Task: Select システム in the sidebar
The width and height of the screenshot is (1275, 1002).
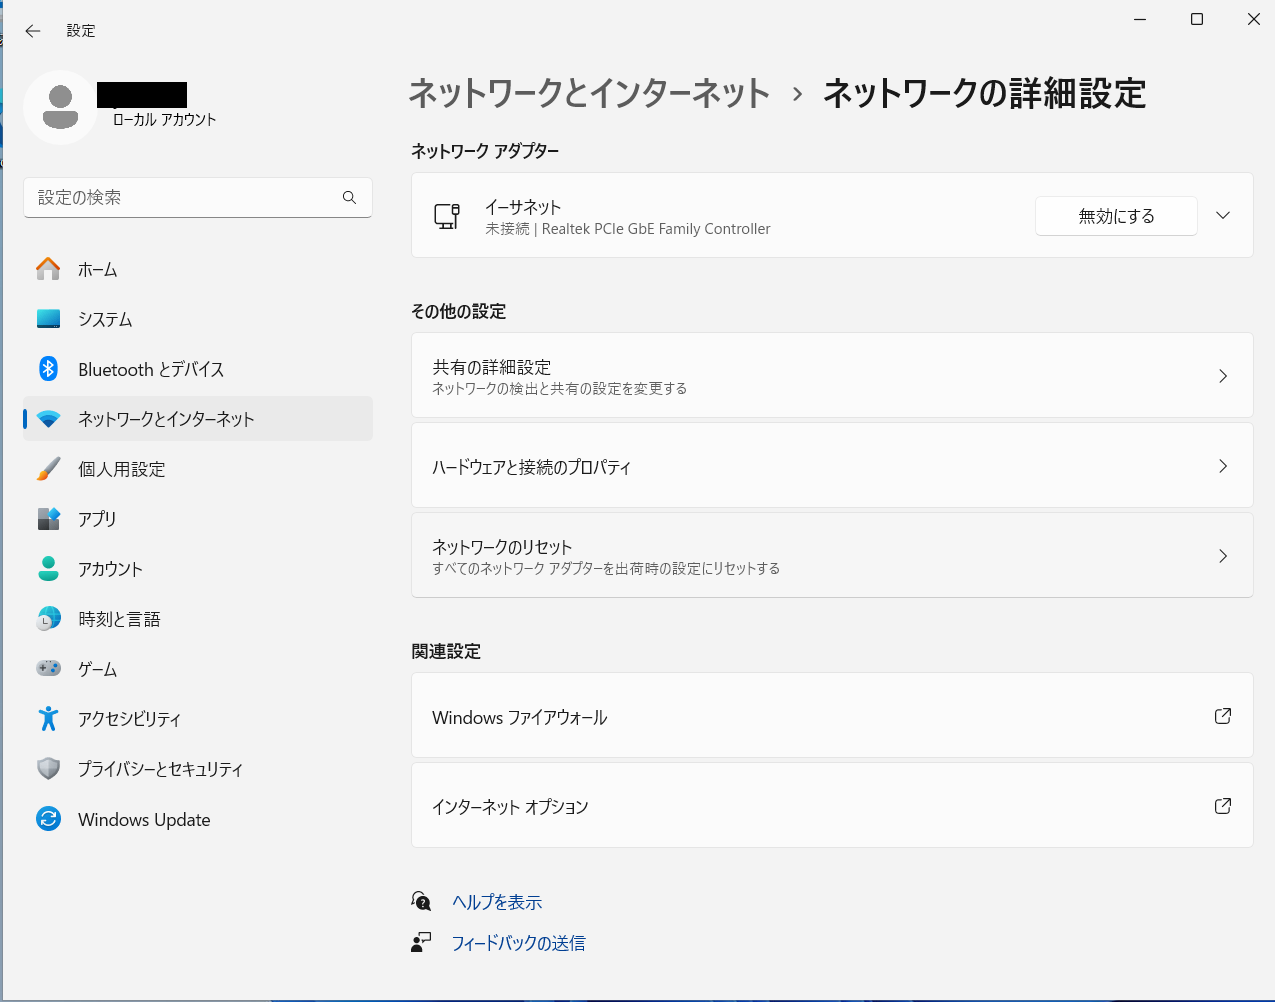Action: click(x=105, y=319)
